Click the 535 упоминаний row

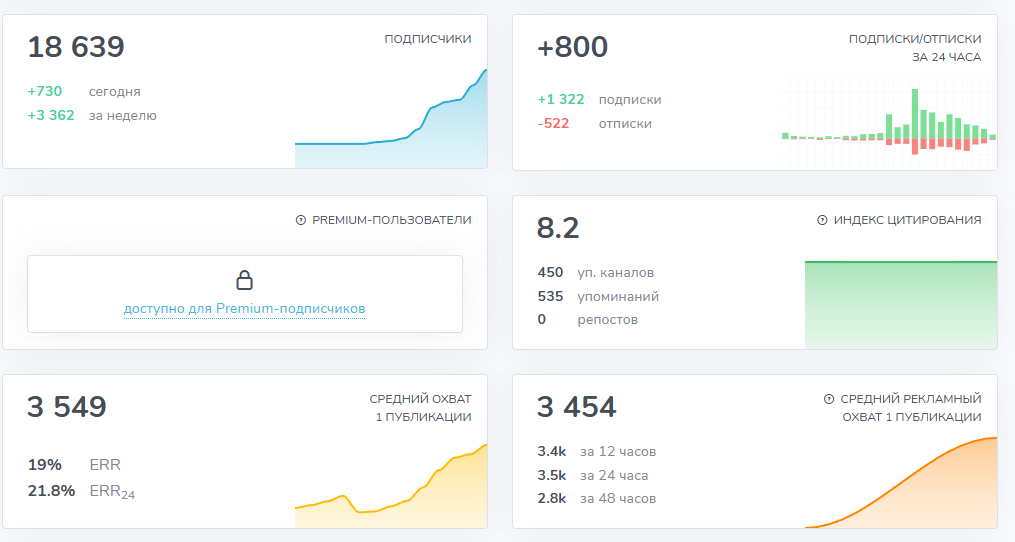598,297
